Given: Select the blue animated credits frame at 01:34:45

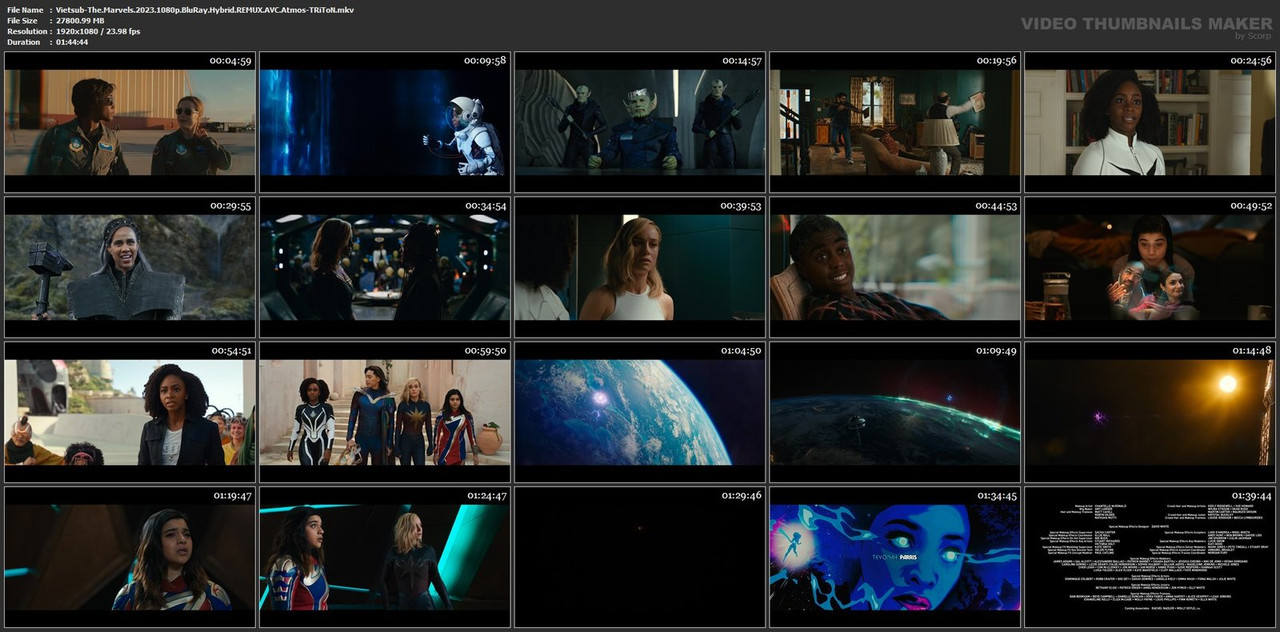Looking at the screenshot, I should tap(895, 557).
